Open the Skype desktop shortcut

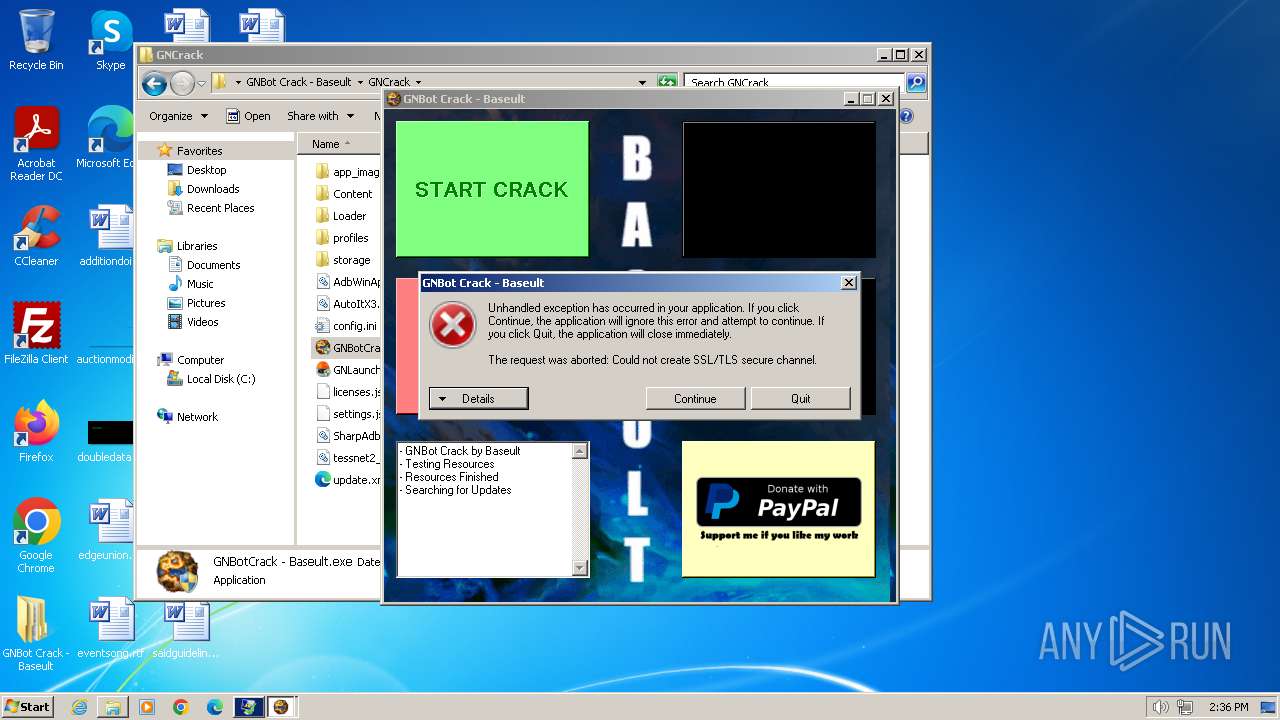111,40
